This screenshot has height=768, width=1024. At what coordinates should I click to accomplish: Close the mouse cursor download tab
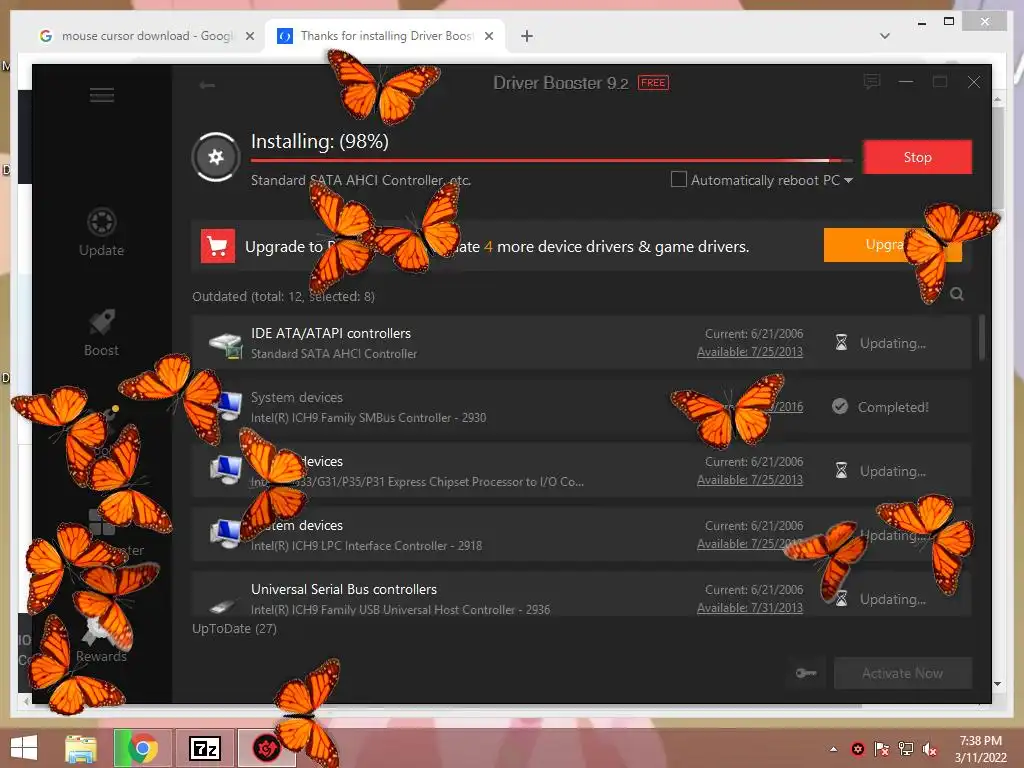tap(249, 36)
